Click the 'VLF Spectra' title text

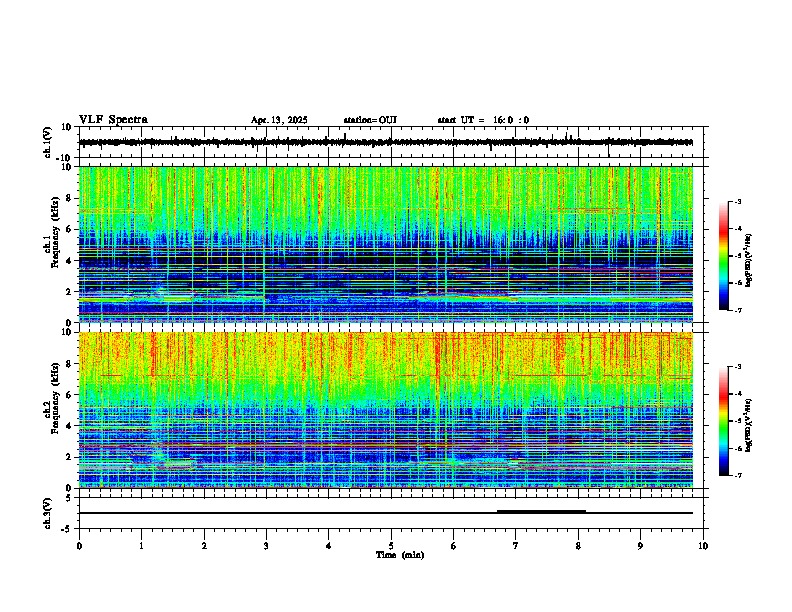pos(113,120)
